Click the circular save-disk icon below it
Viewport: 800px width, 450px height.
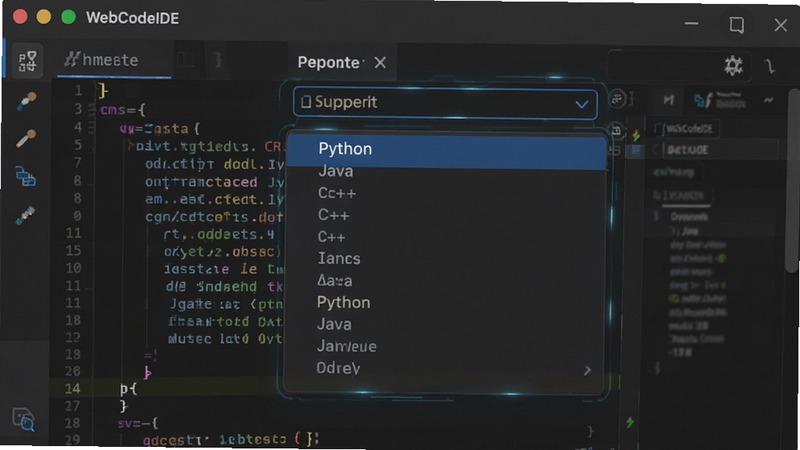[616, 131]
